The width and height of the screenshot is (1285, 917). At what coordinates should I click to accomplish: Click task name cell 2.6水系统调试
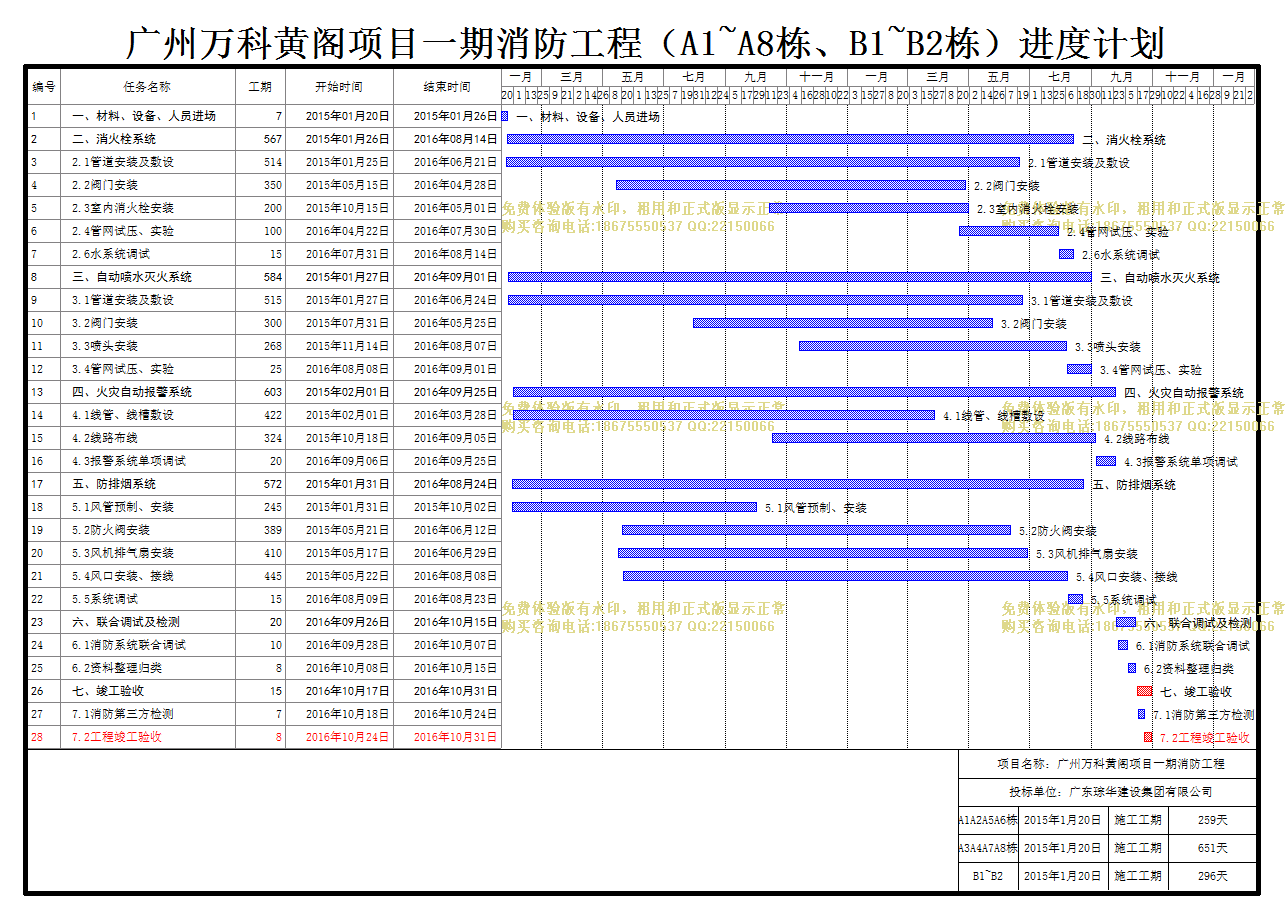[148, 254]
